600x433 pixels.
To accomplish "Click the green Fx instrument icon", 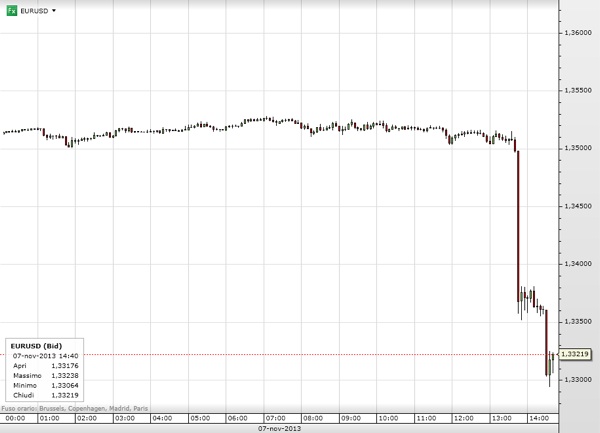I will (12, 10).
